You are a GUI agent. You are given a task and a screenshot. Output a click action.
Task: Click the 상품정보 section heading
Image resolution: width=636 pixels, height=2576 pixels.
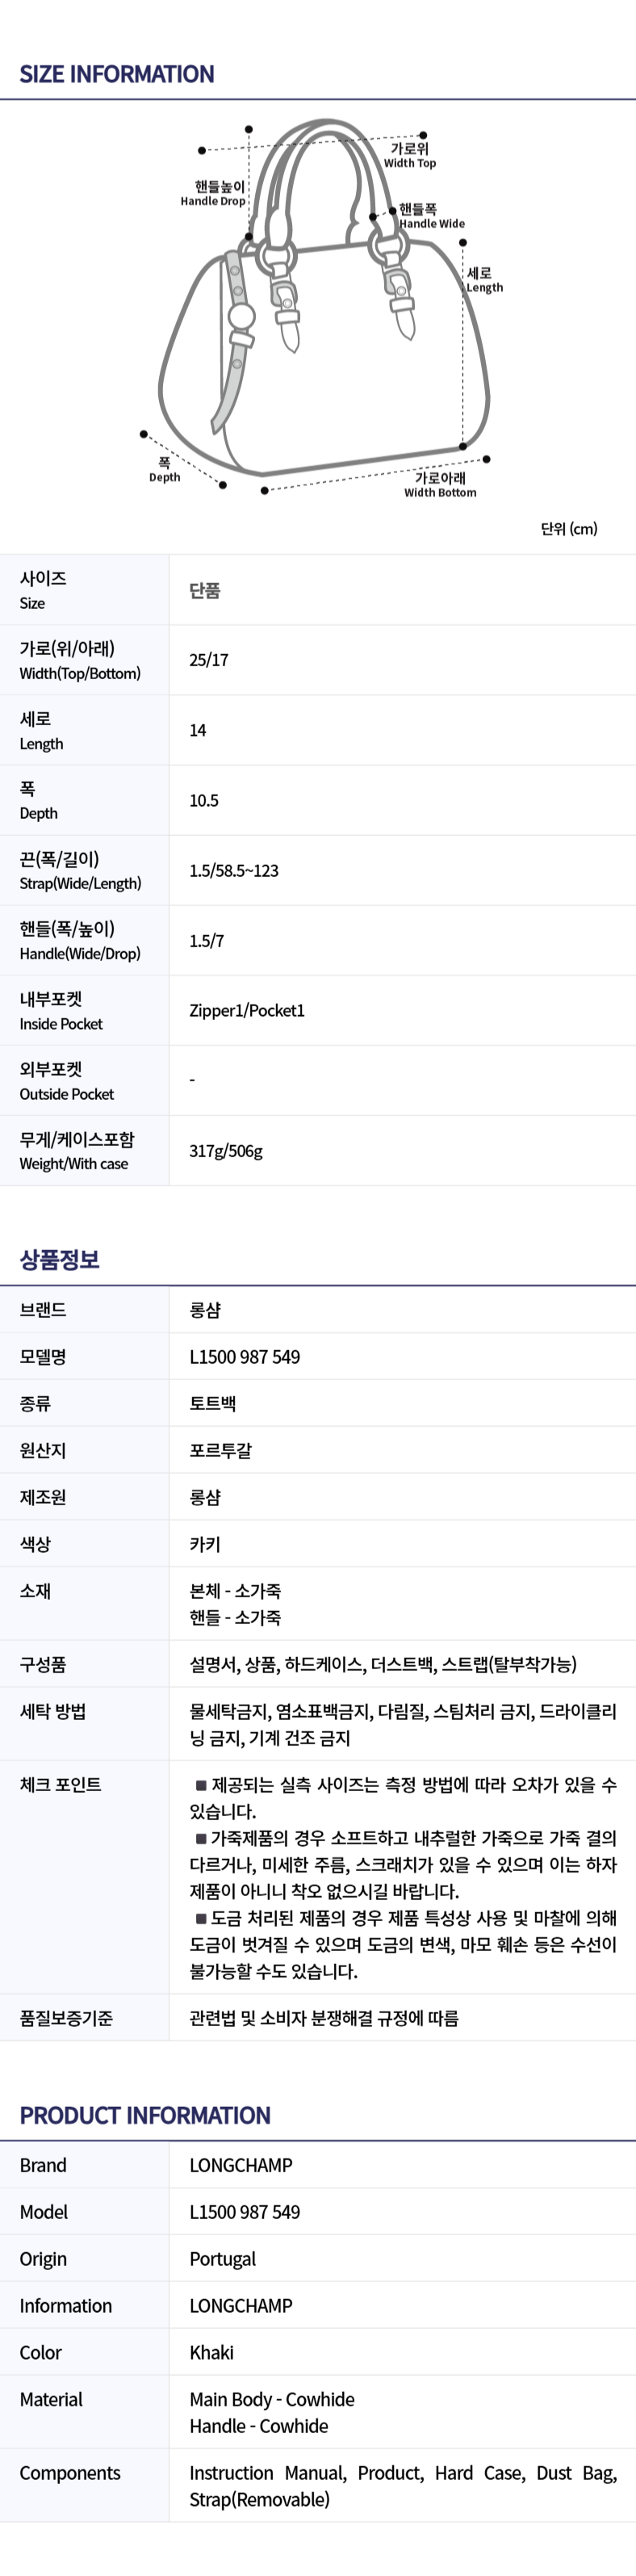(60, 1259)
